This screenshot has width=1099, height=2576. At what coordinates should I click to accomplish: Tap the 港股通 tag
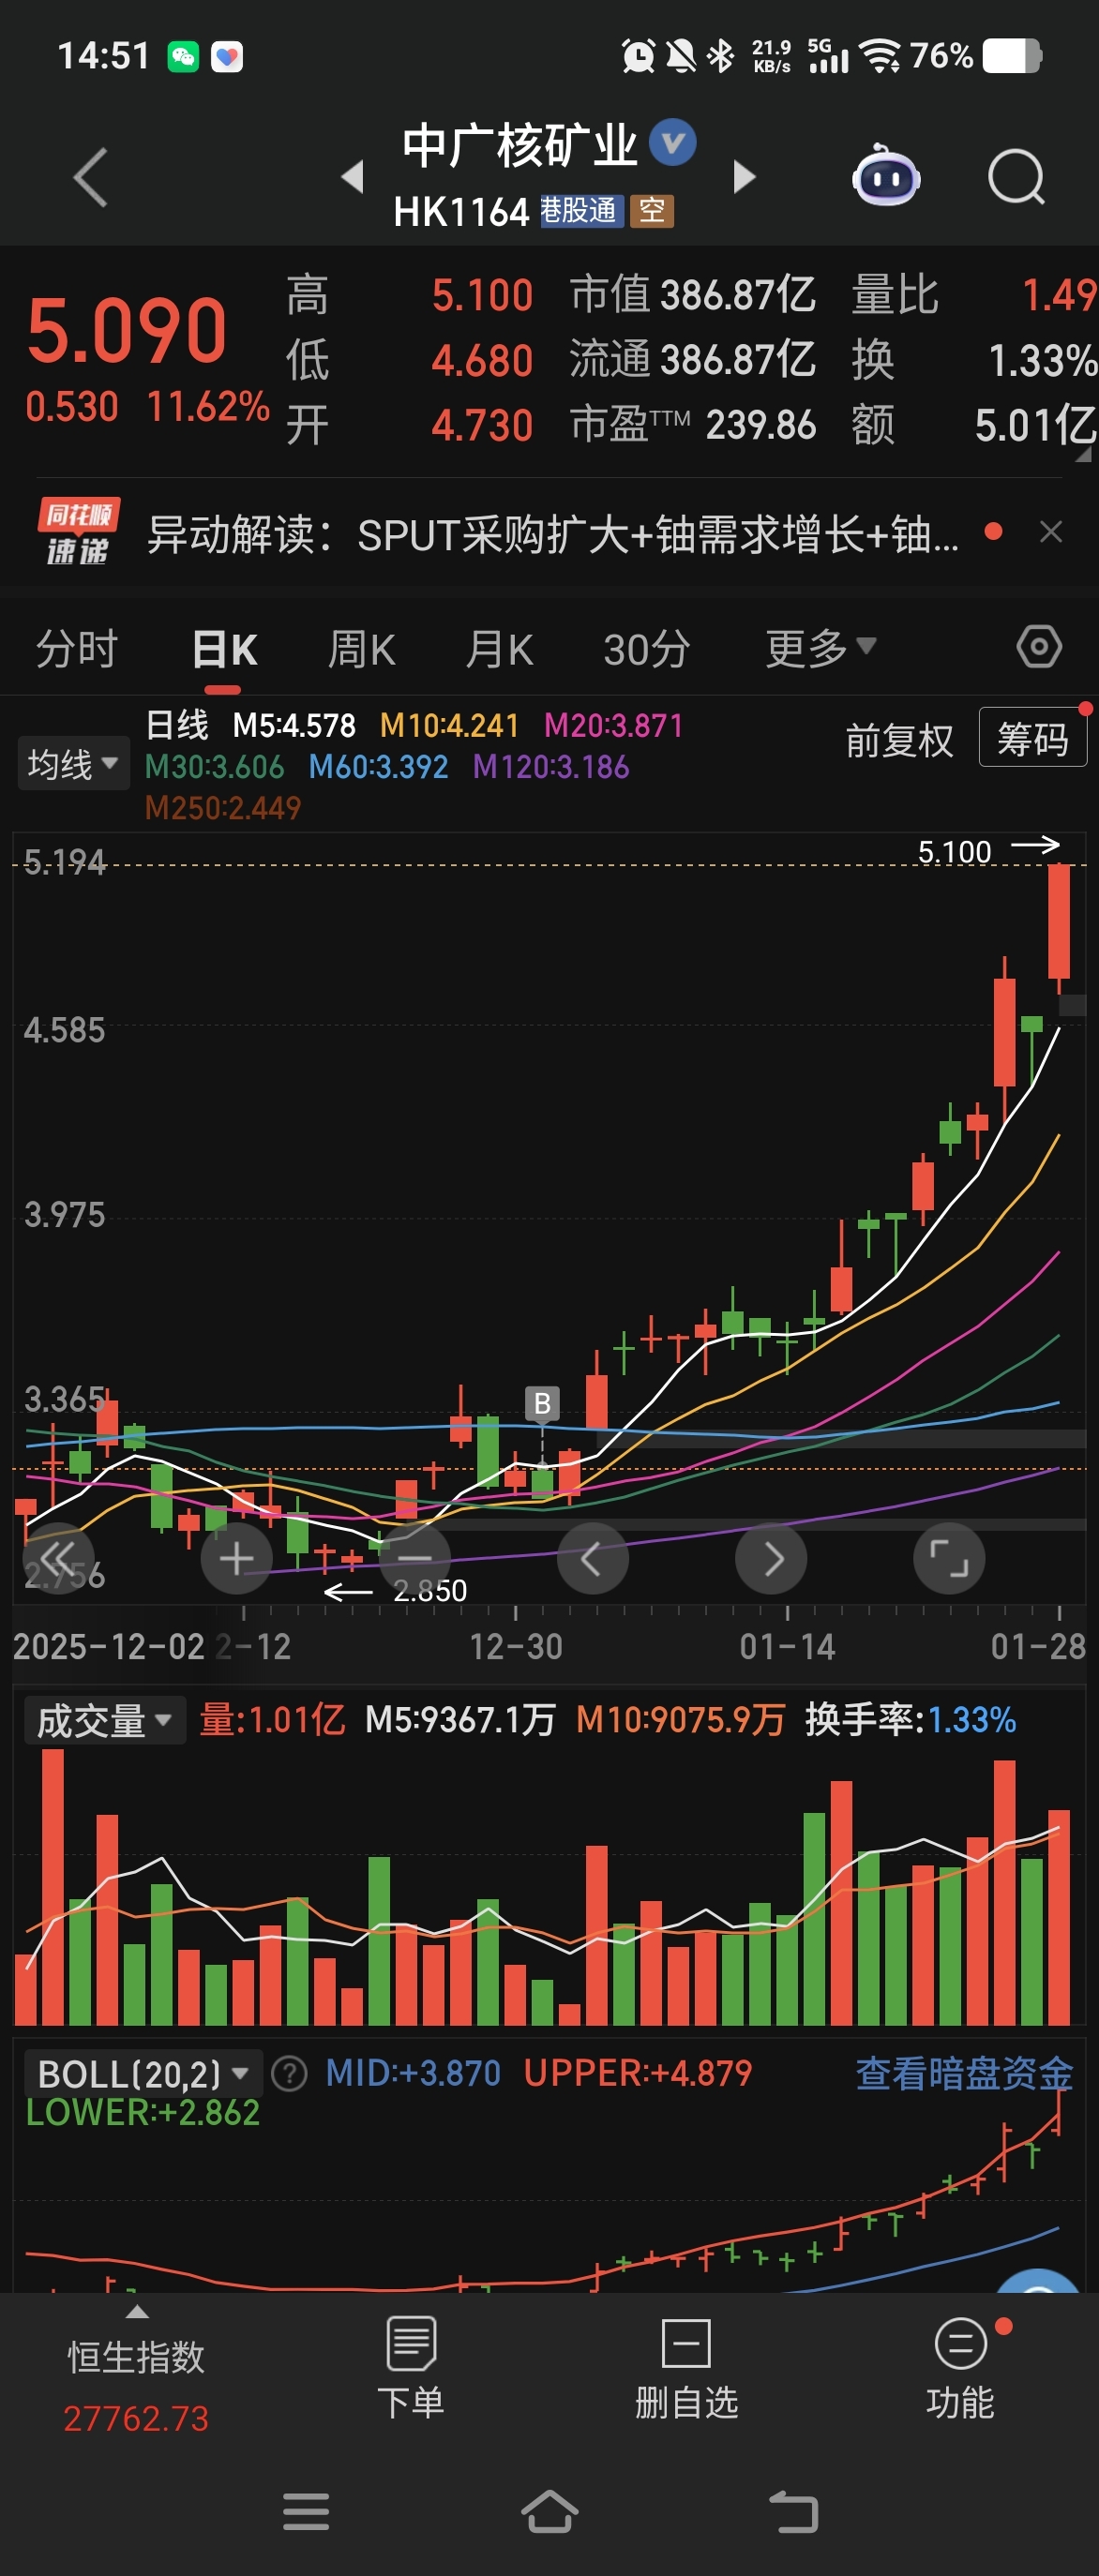click(581, 211)
